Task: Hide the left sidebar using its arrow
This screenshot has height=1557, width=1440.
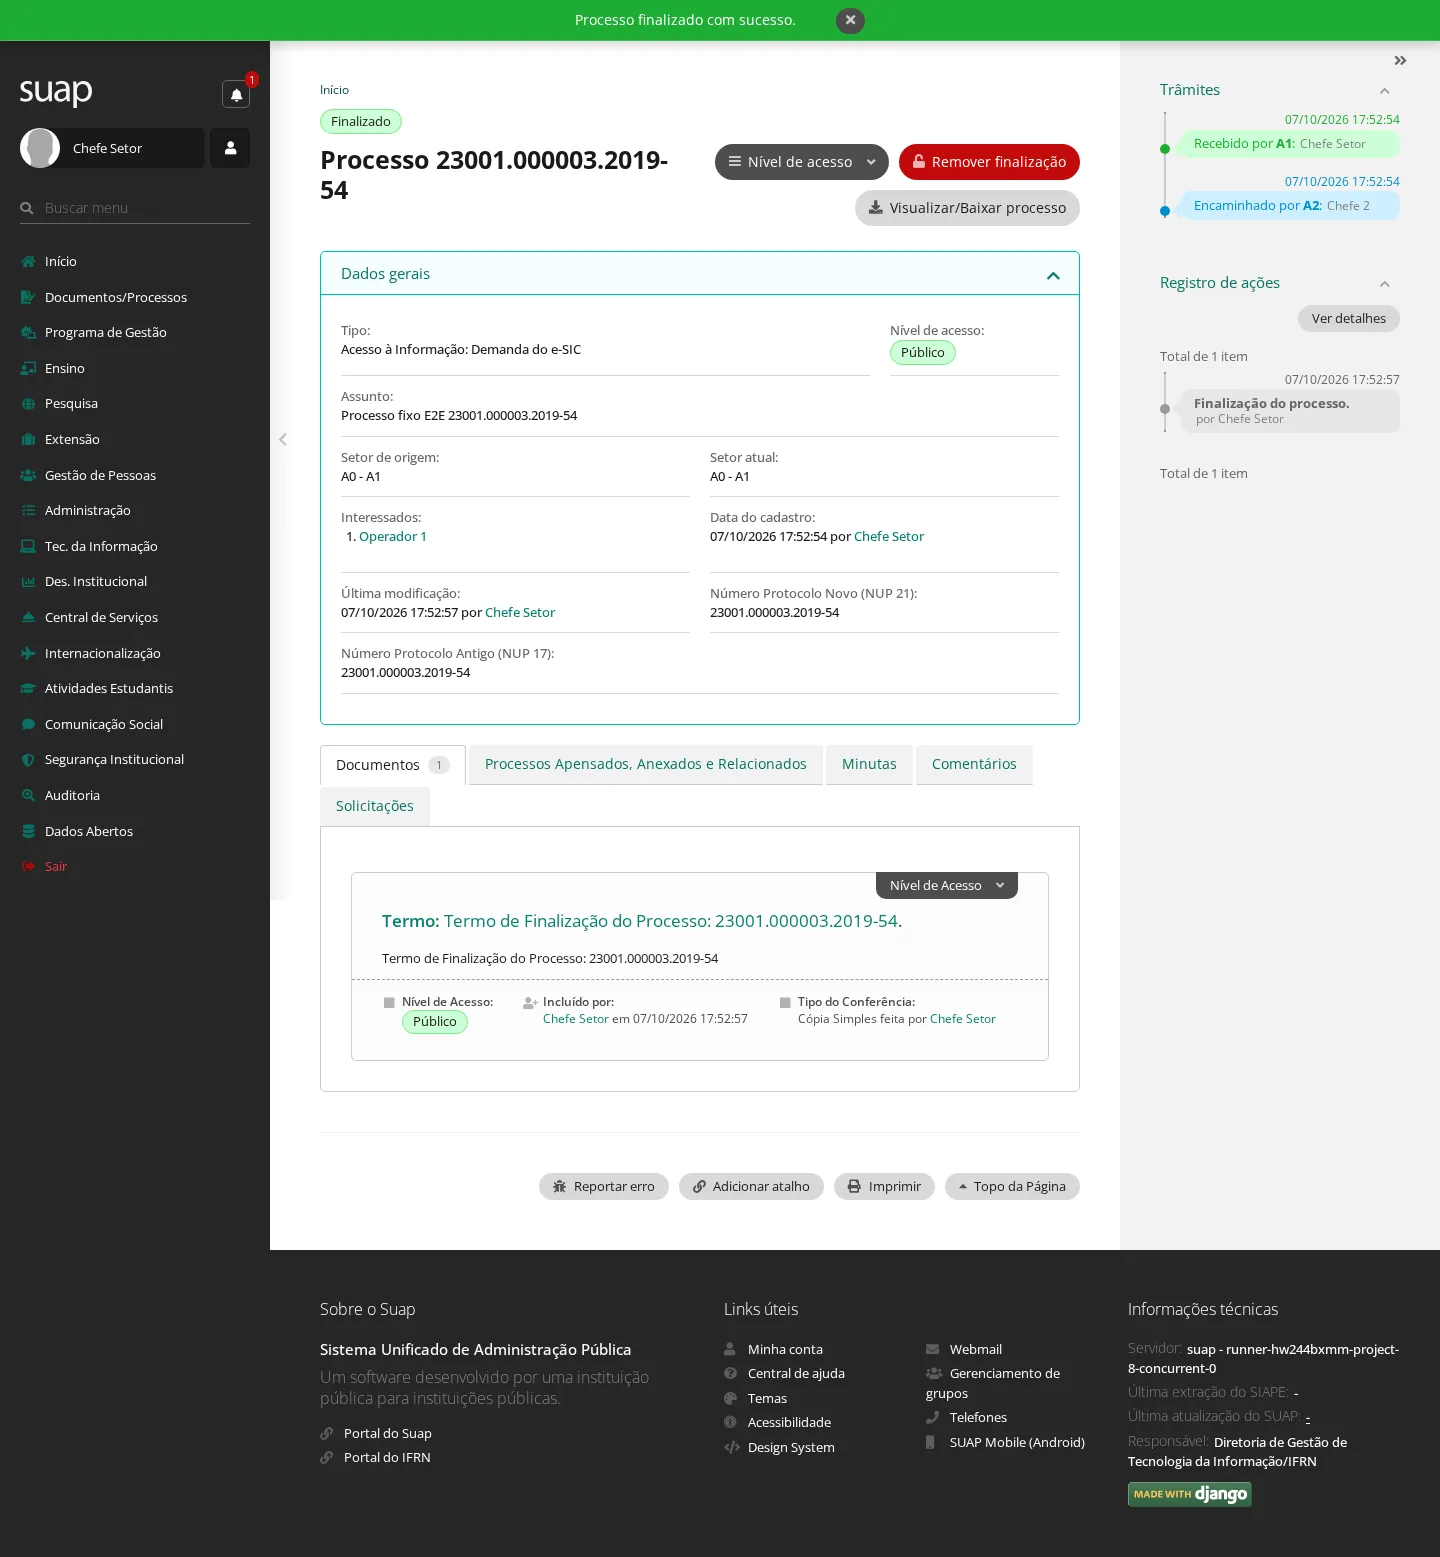Action: coord(283,439)
